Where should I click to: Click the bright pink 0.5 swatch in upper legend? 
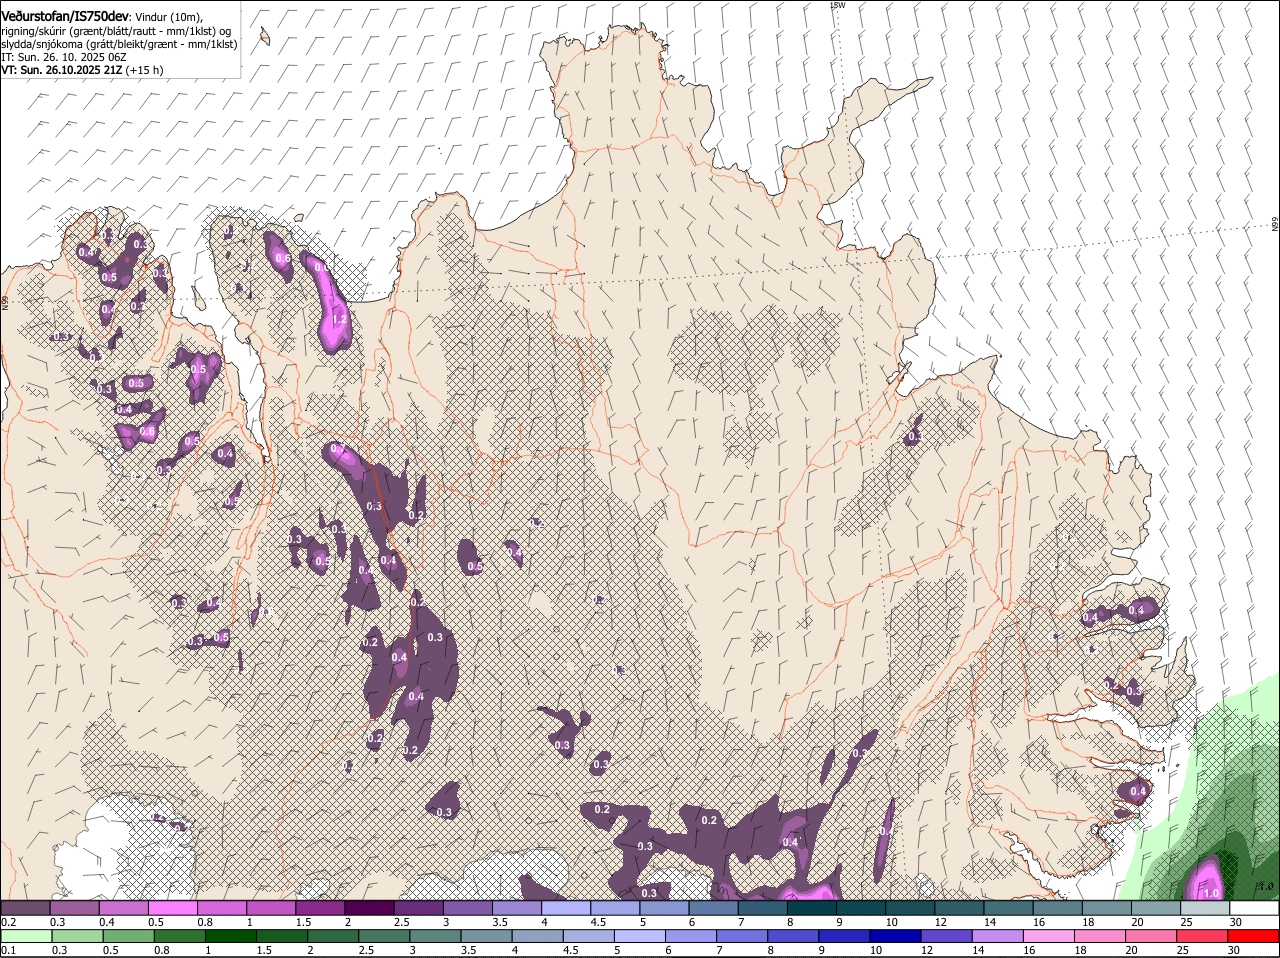pyautogui.click(x=172, y=907)
